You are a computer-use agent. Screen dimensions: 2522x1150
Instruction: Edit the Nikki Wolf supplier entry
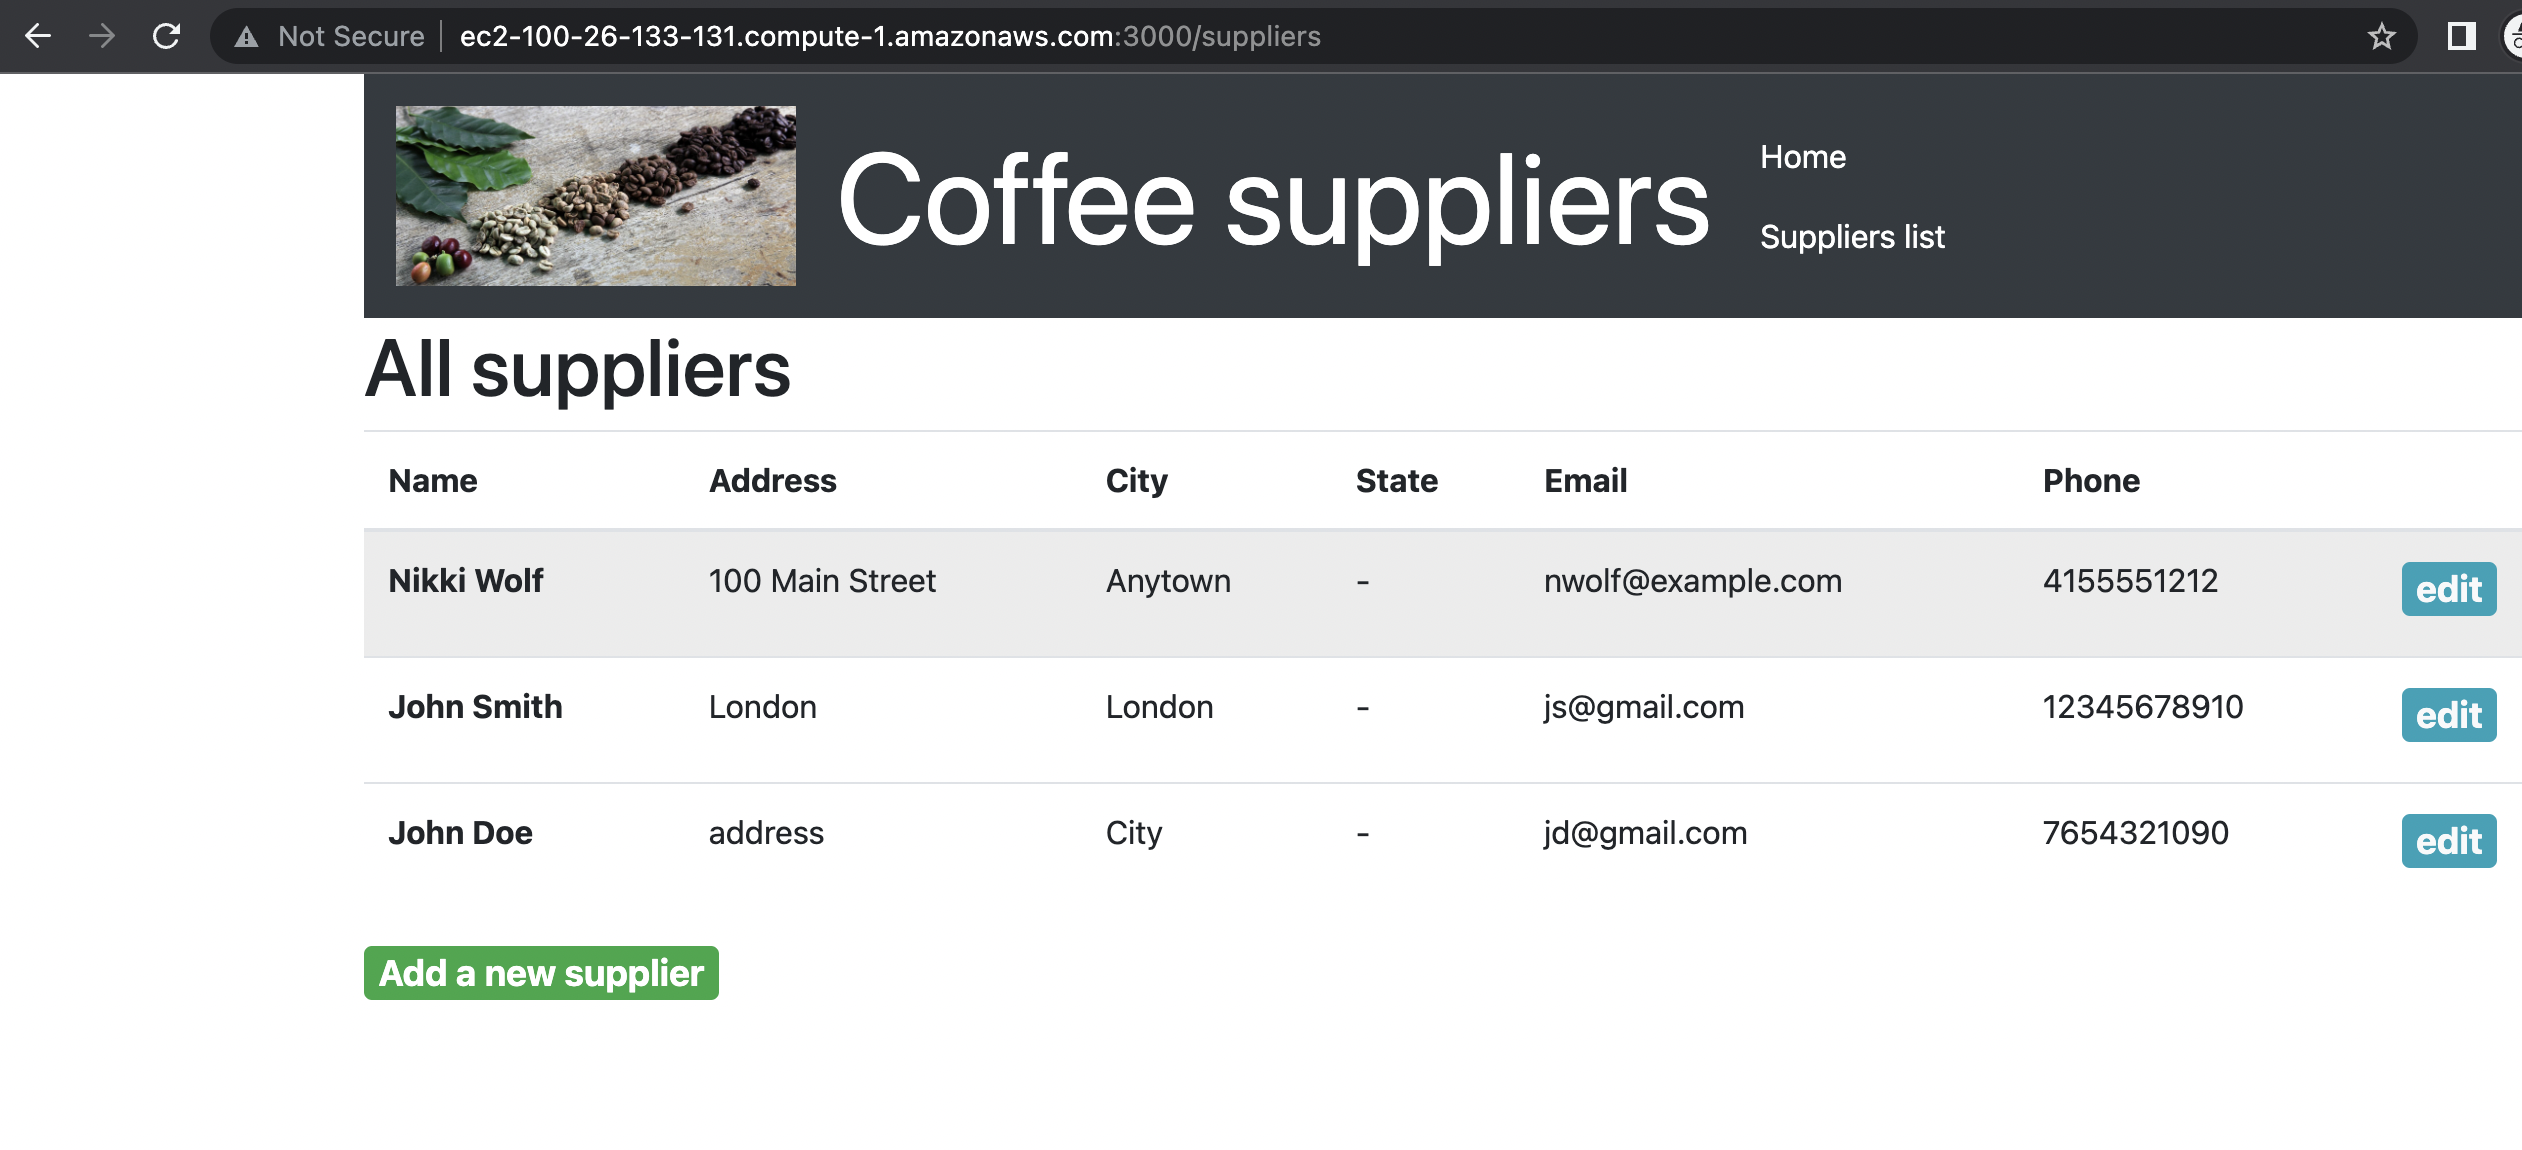[2448, 589]
